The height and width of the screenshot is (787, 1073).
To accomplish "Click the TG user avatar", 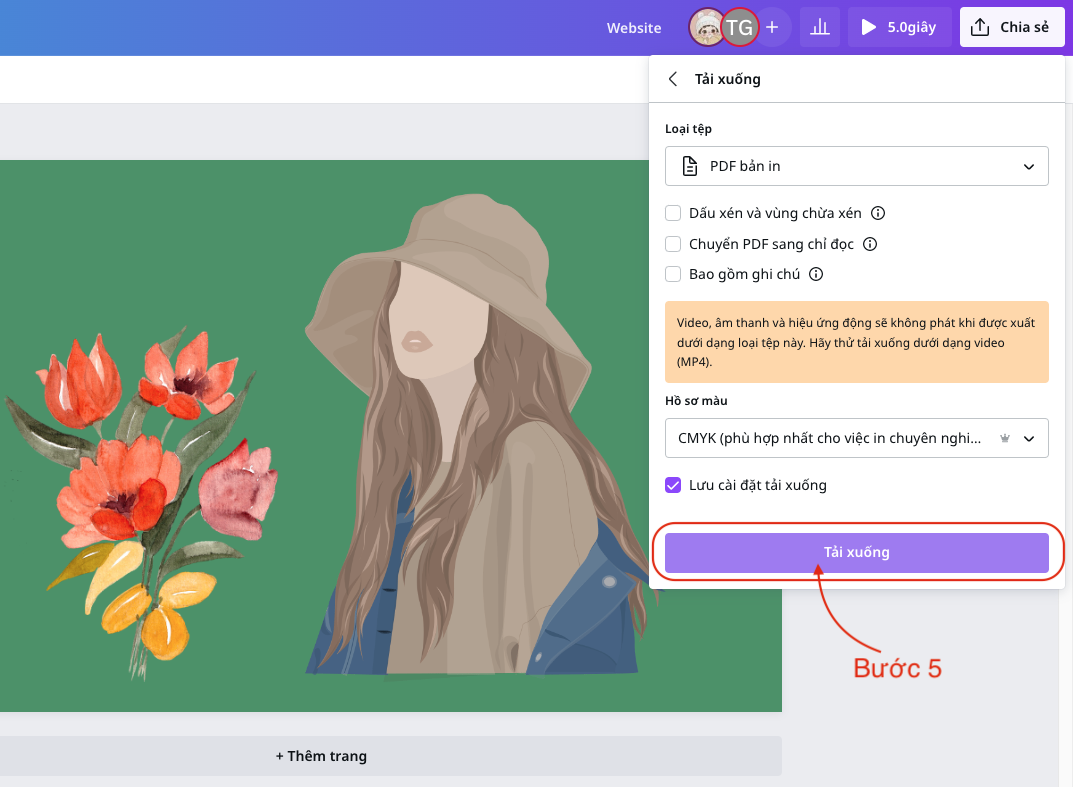I will pyautogui.click(x=739, y=27).
